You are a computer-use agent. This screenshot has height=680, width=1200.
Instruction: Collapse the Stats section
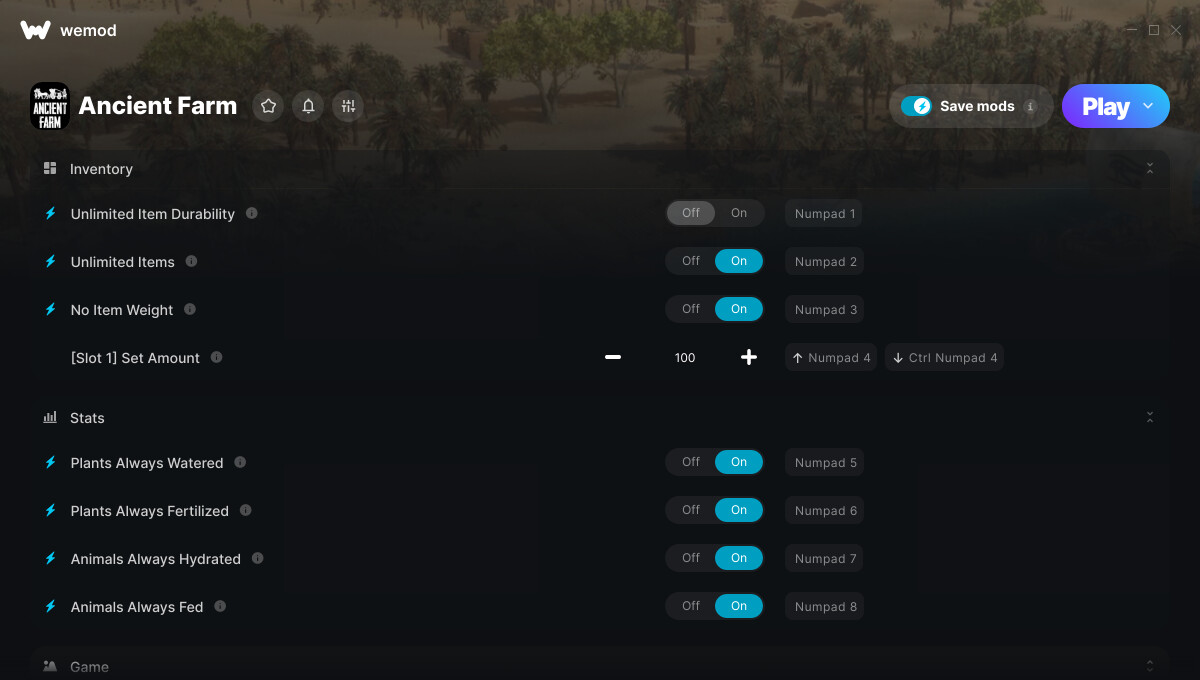coord(1150,417)
